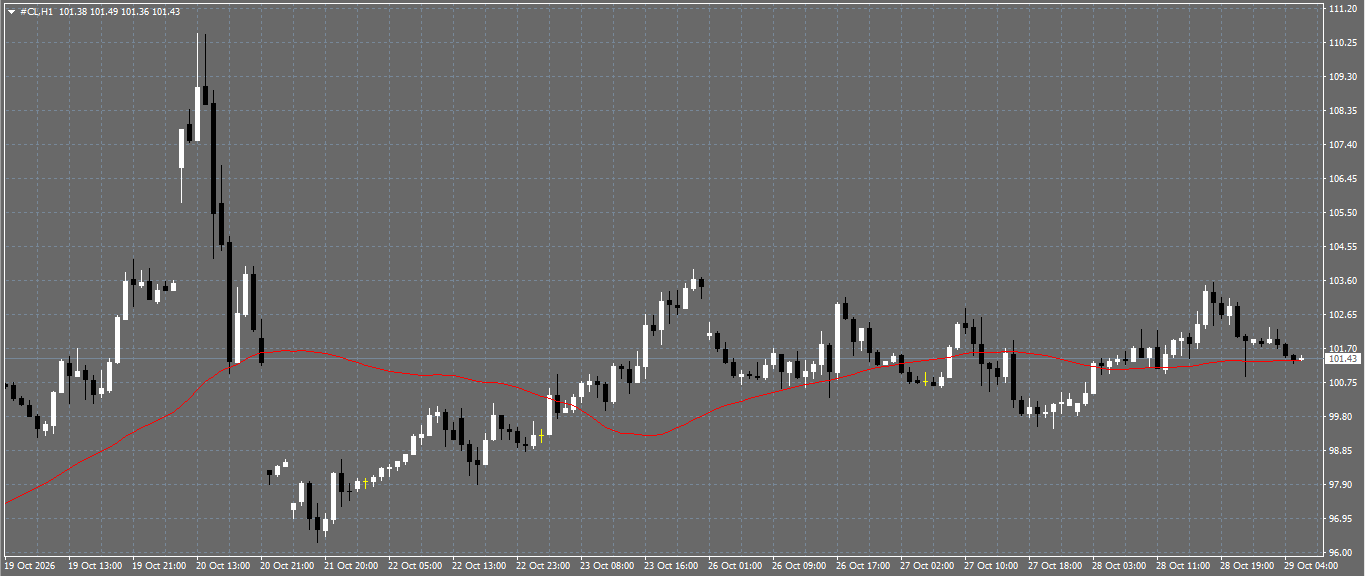
Task: Click the 111.20 price scale label
Action: tap(1342, 8)
